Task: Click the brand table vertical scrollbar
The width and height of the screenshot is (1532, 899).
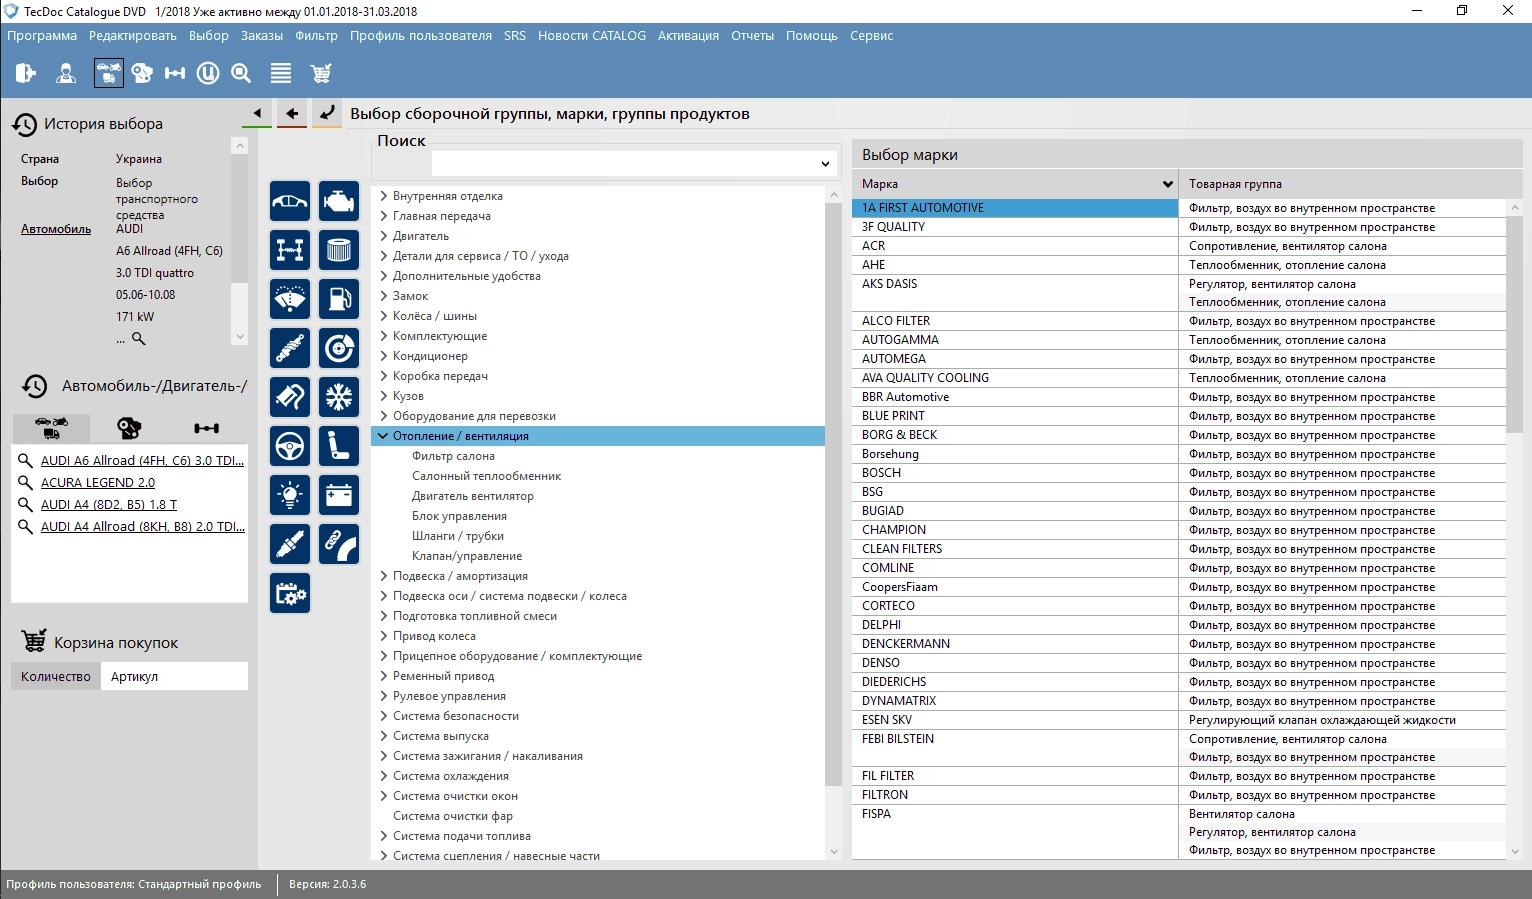Action: (1514, 324)
